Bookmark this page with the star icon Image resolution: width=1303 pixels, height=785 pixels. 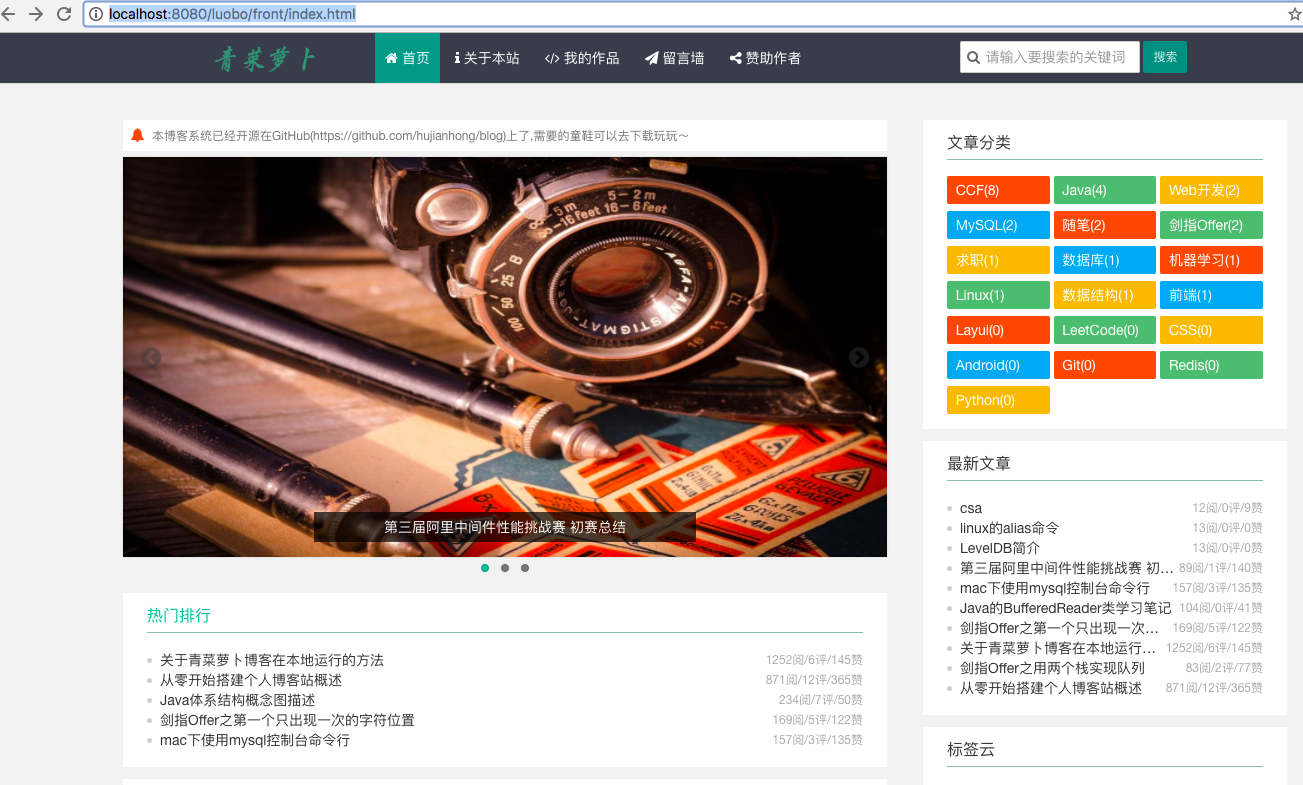tap(1294, 14)
